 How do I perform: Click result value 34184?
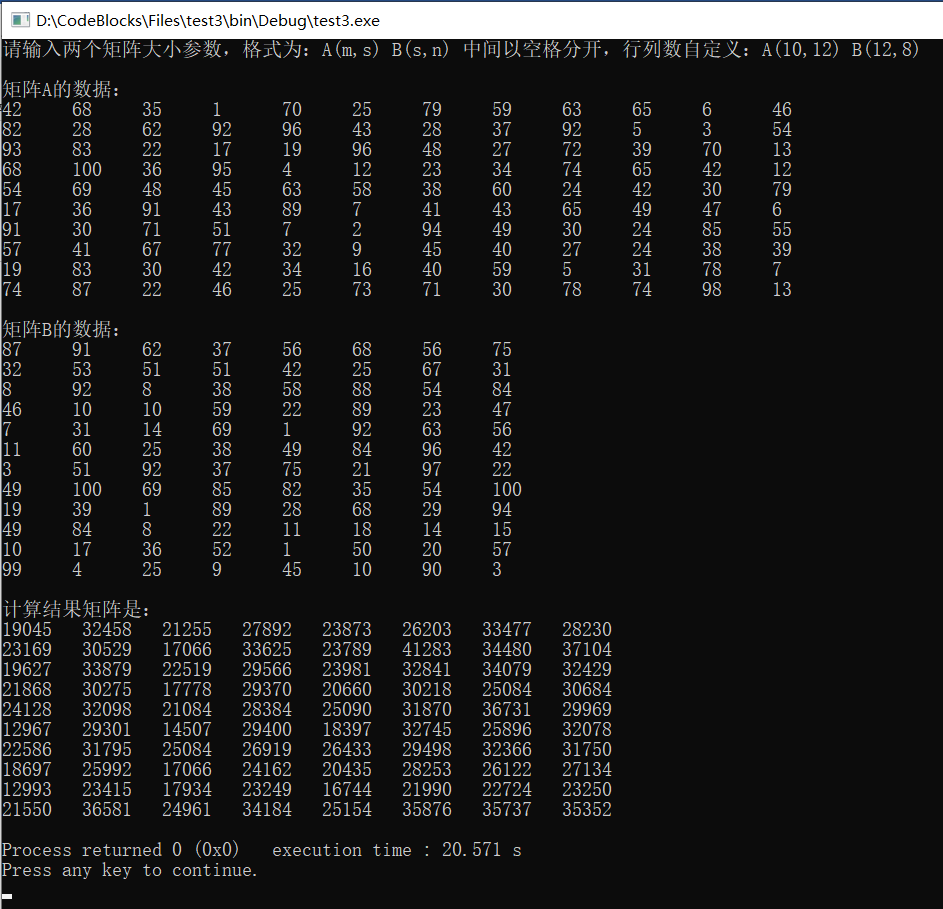[x=266, y=810]
